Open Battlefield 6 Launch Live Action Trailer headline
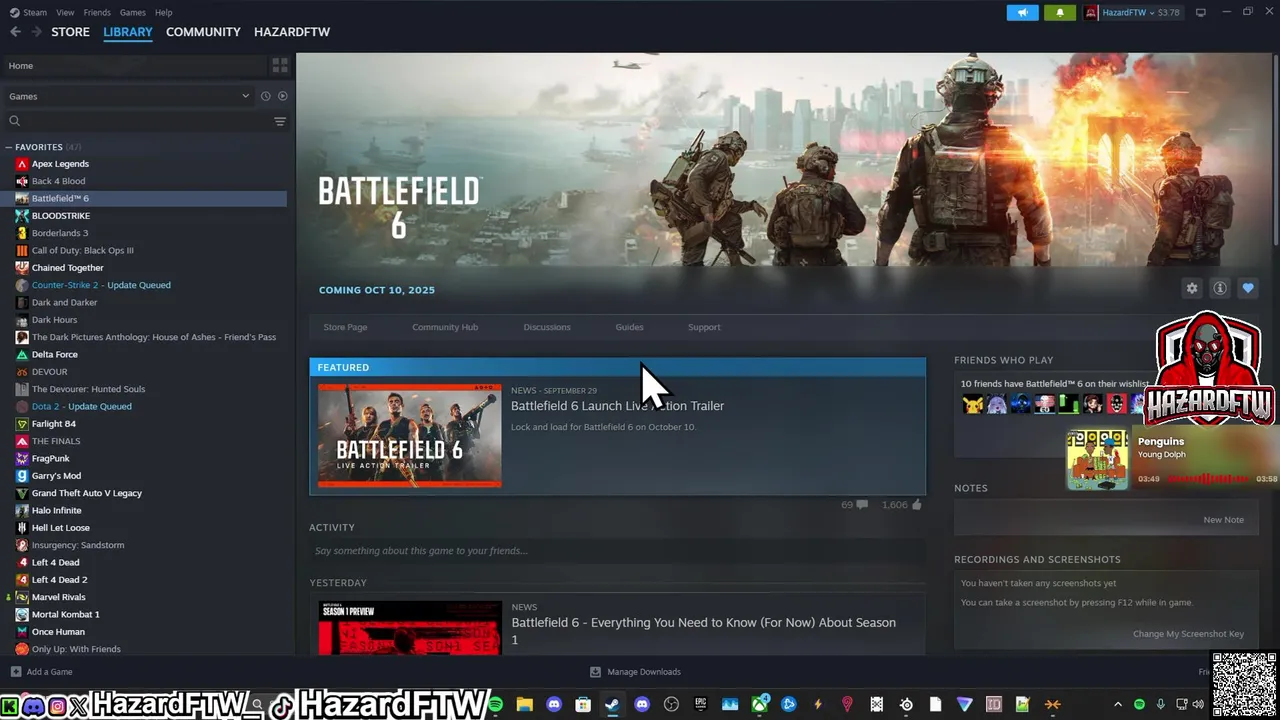Image resolution: width=1280 pixels, height=720 pixels. [x=617, y=406]
